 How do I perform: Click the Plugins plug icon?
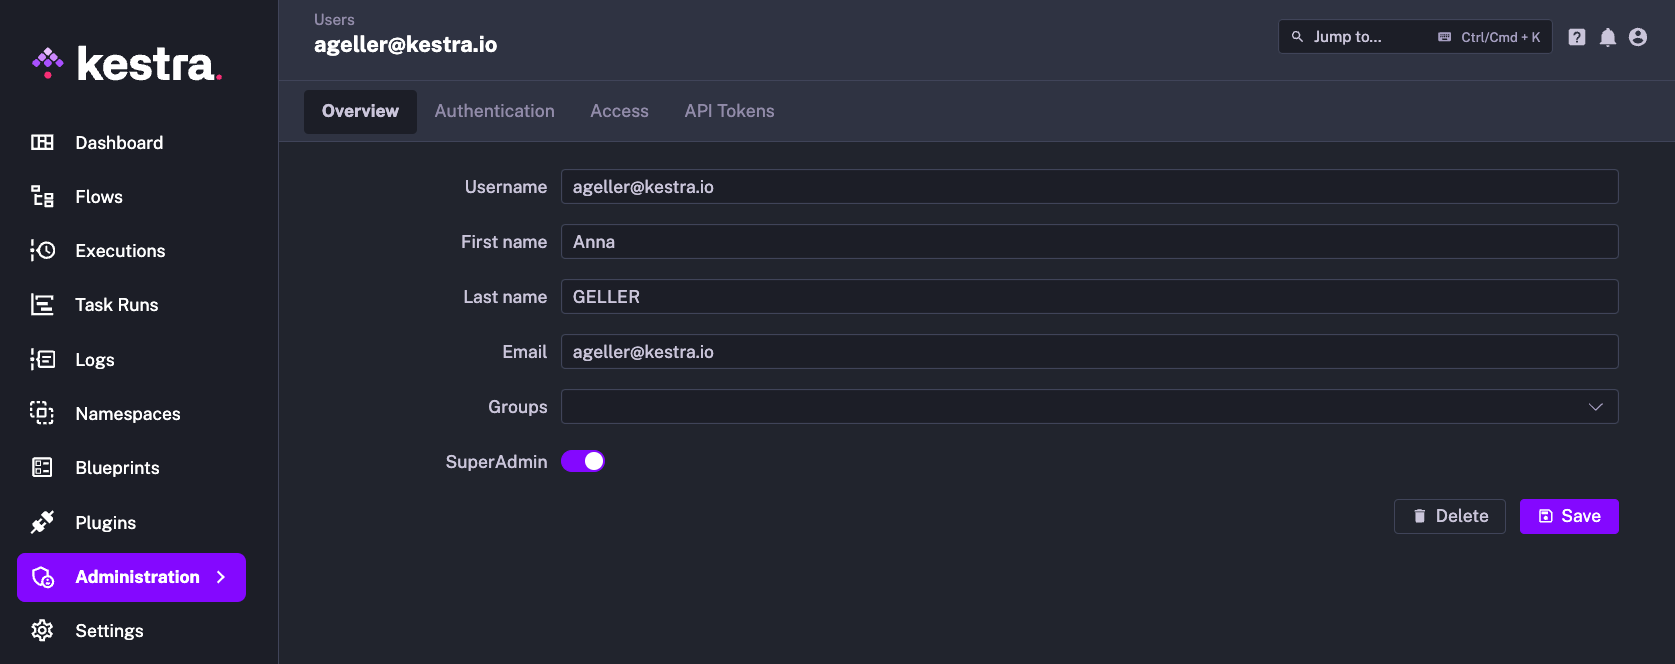[42, 523]
